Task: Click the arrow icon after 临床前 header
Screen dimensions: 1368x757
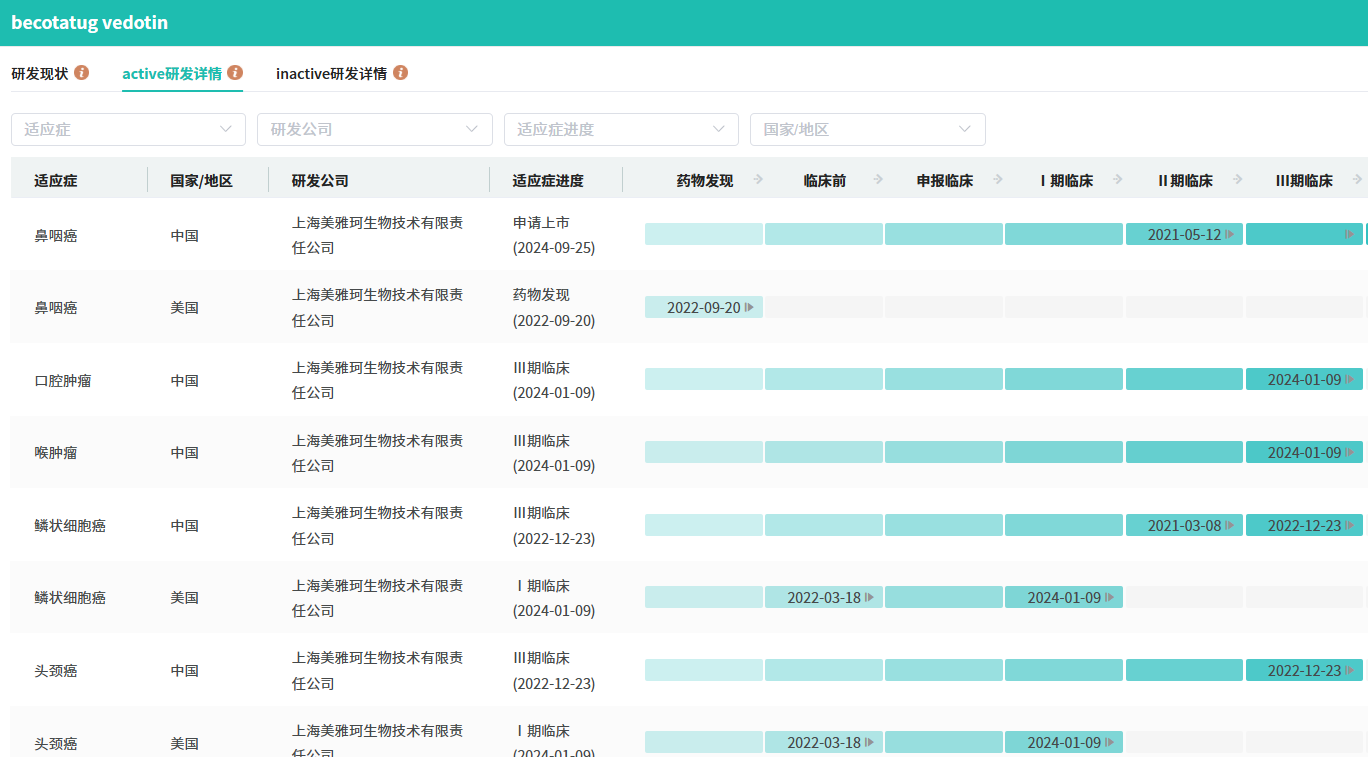Action: 878,180
